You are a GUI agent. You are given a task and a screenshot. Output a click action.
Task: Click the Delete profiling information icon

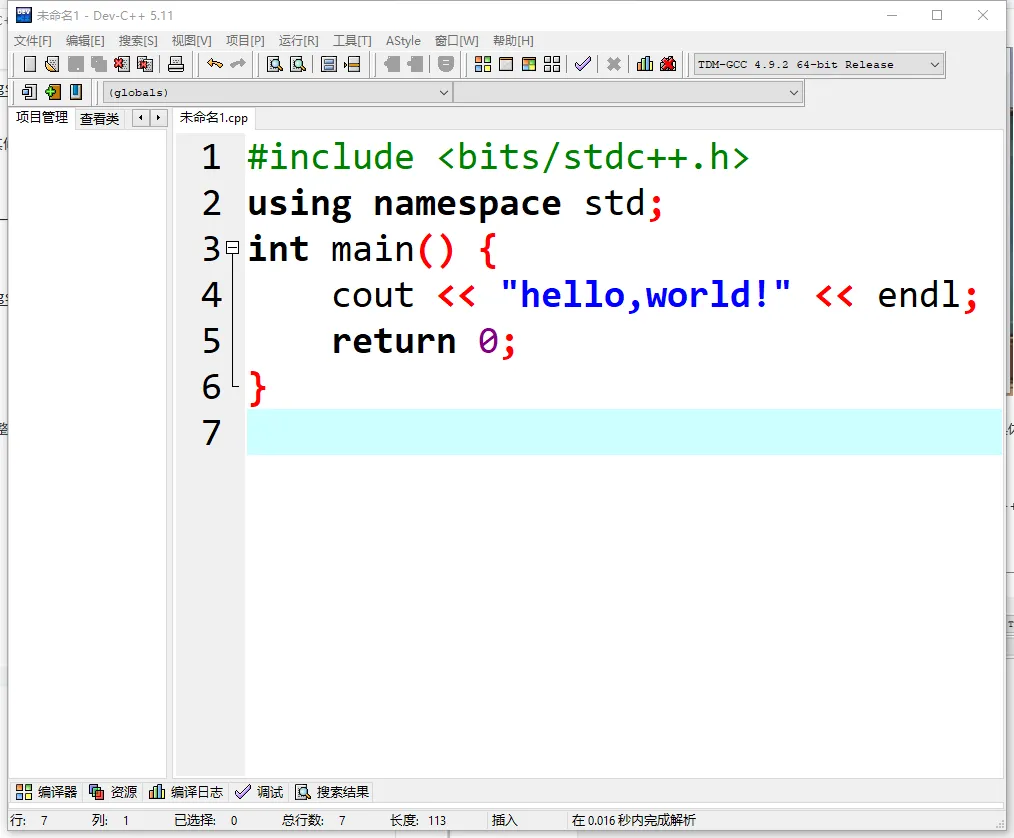(668, 64)
